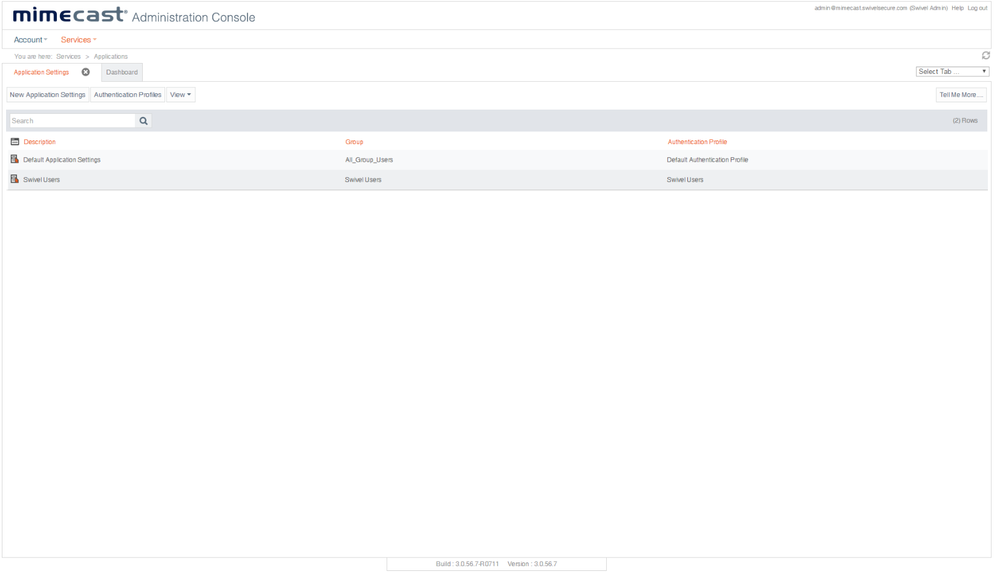This screenshot has height=577, width=1000.
Task: Click the settings icon beside Swivel Users
Action: pos(12,179)
